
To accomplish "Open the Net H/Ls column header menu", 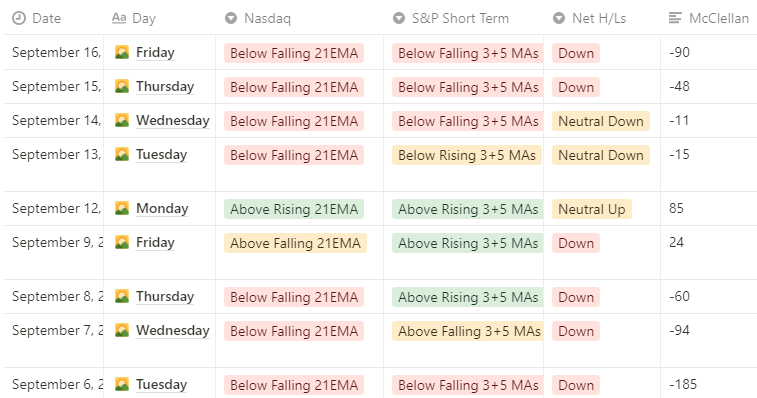I will pos(602,18).
